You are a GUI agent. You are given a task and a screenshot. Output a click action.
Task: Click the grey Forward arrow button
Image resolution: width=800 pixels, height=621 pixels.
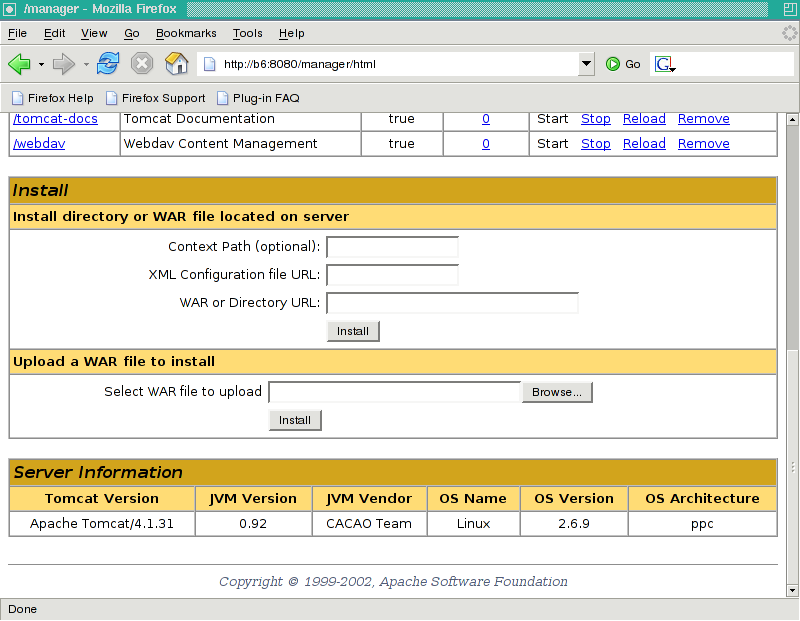pyautogui.click(x=64, y=64)
